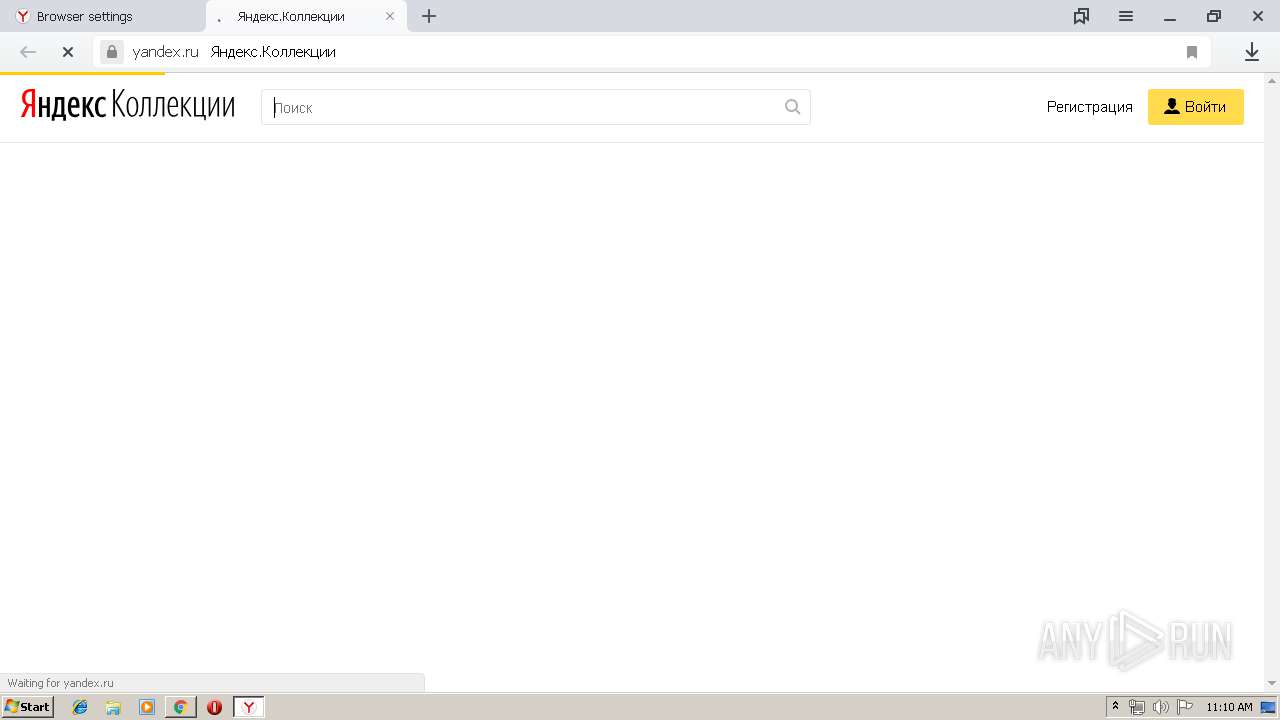Screen dimensions: 1280x720
Task: Click the Войти login button
Action: pyautogui.click(x=1195, y=107)
